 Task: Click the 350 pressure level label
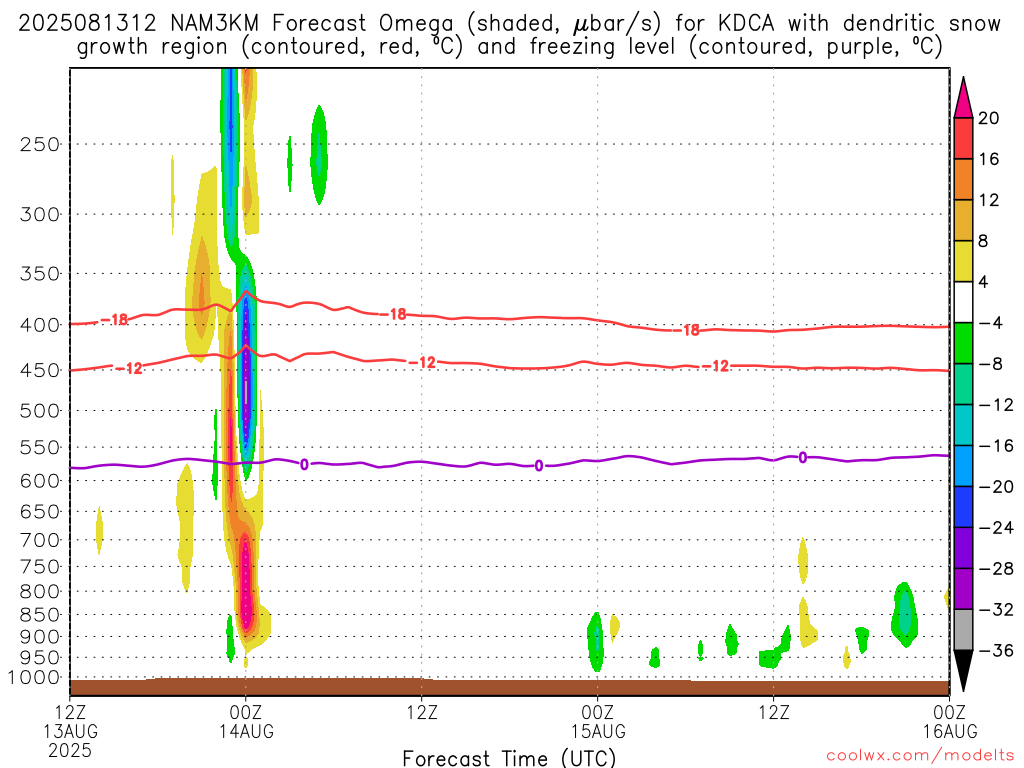click(40, 274)
